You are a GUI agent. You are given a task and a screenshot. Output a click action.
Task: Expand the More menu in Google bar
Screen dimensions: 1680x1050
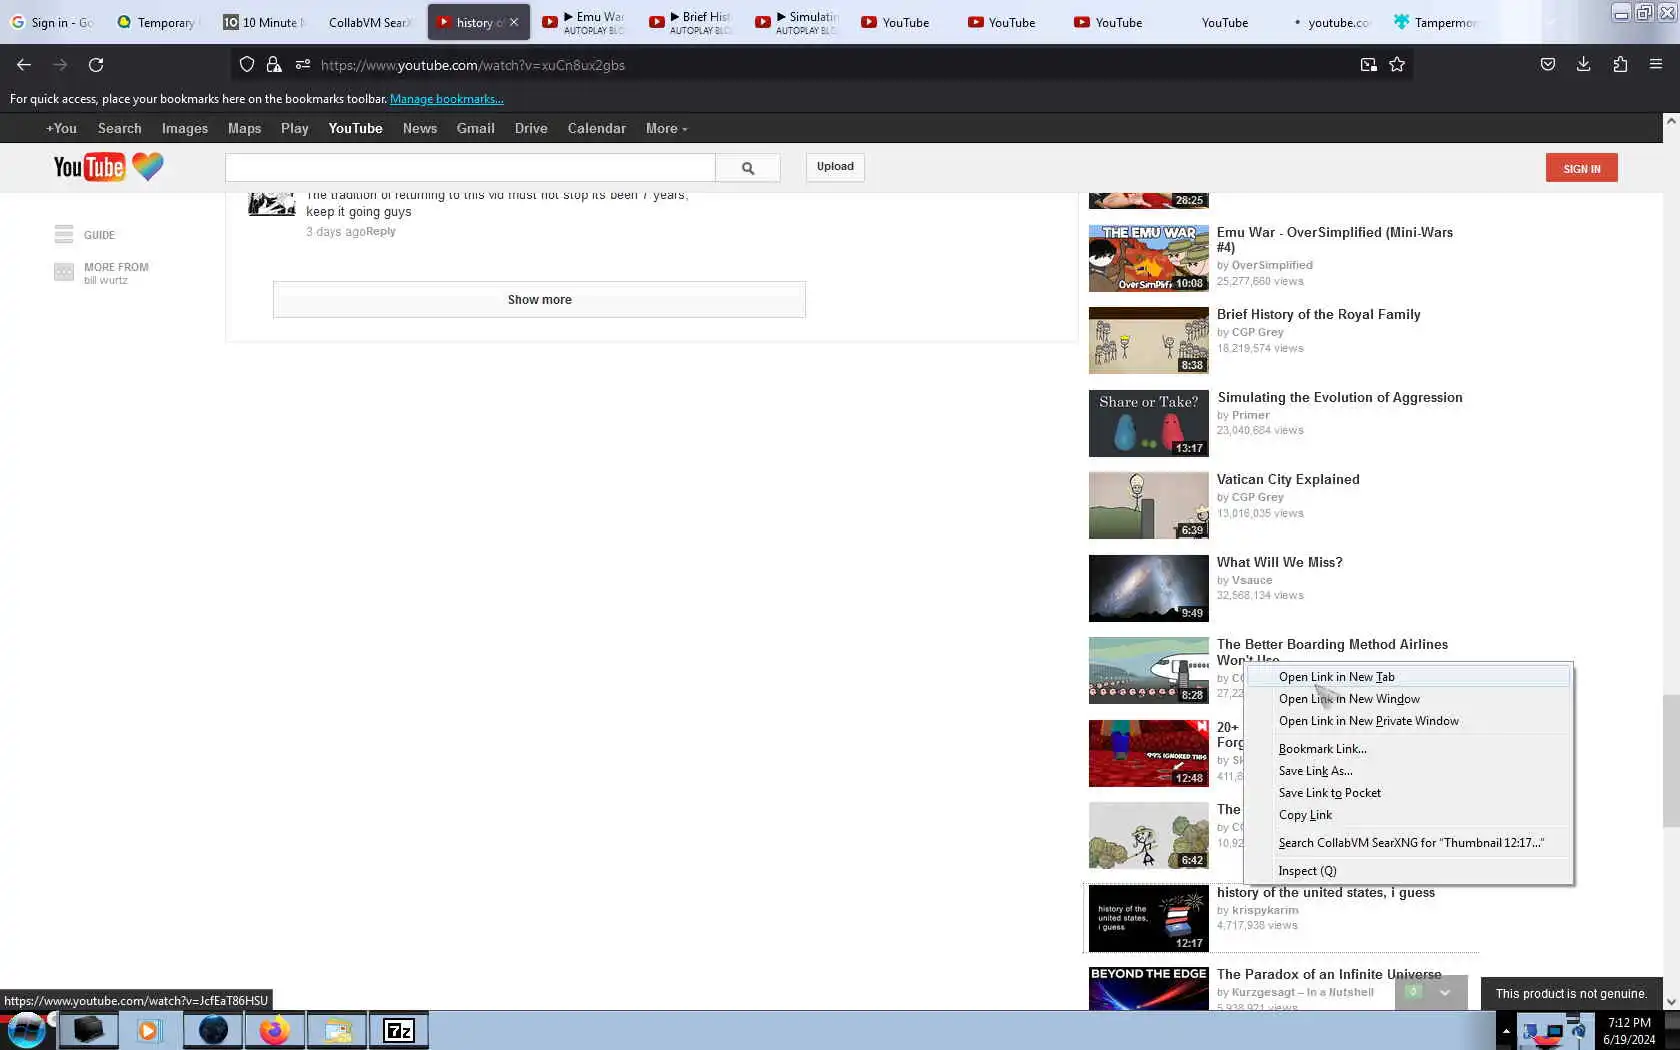(666, 128)
